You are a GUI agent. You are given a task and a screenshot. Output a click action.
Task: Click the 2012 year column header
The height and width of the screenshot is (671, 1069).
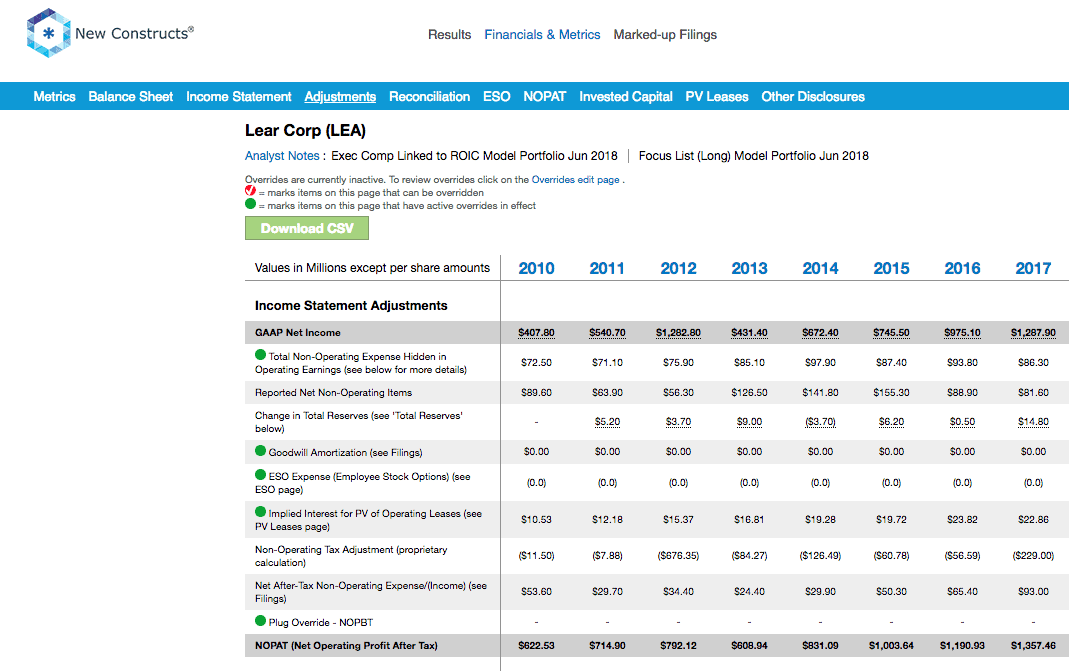point(678,269)
